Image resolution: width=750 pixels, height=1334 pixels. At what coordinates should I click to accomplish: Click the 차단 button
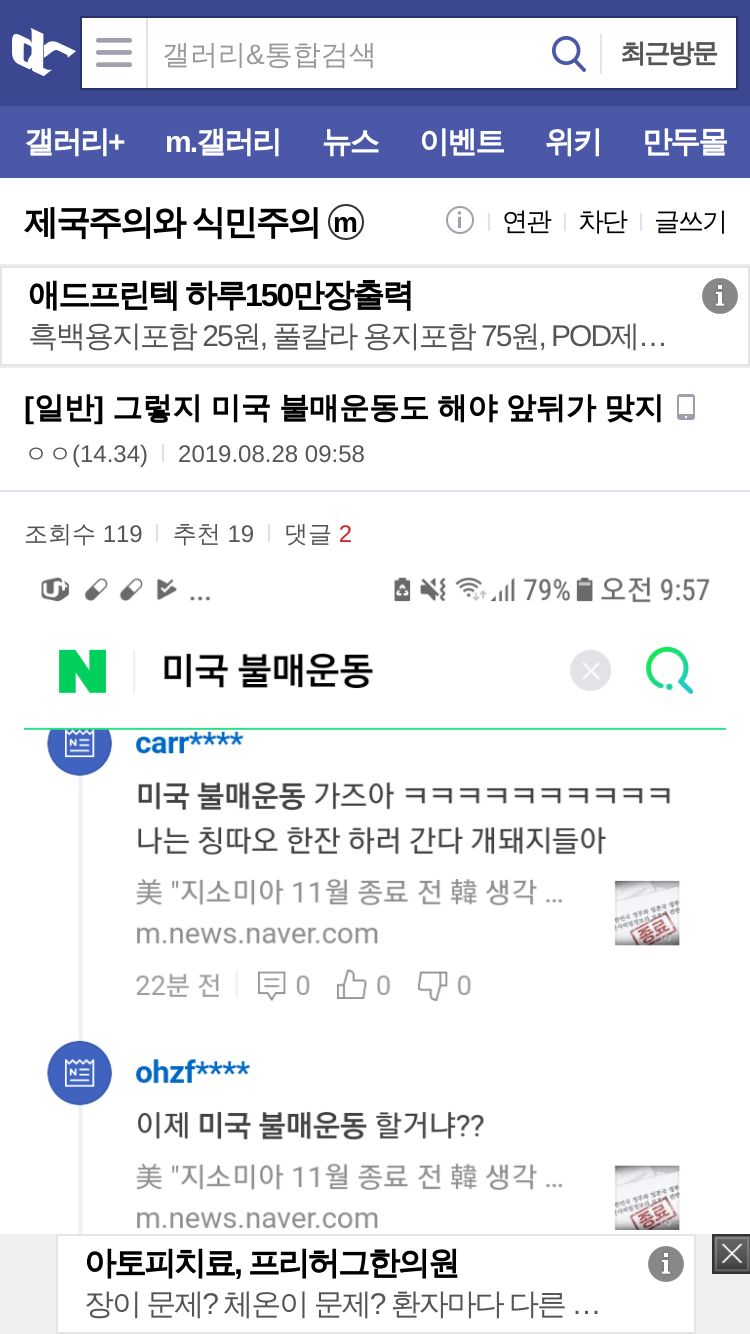point(603,221)
